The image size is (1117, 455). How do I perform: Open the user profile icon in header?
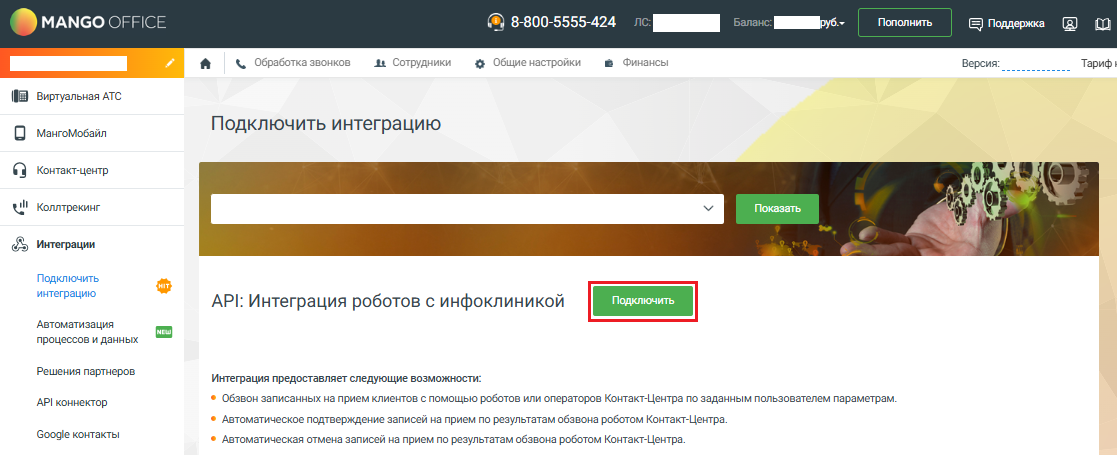click(x=1070, y=23)
